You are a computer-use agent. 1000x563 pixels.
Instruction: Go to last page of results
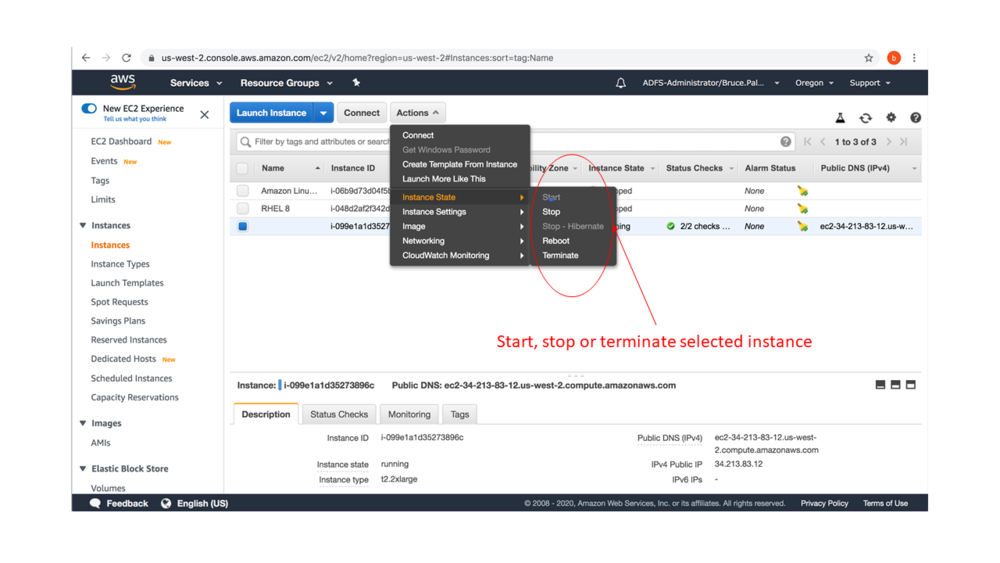[x=904, y=142]
